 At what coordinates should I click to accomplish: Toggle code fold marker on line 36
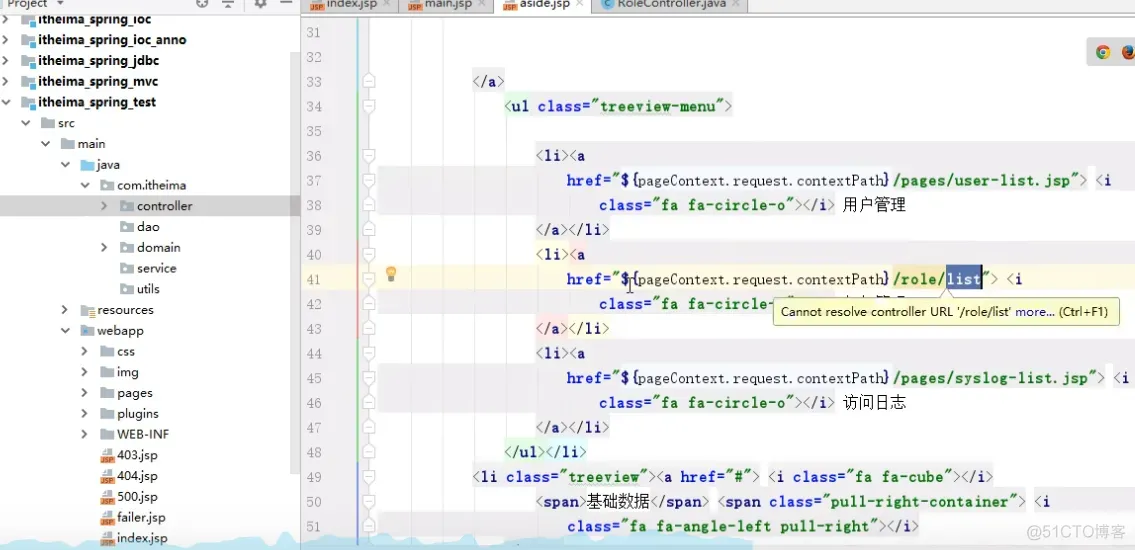[369, 156]
